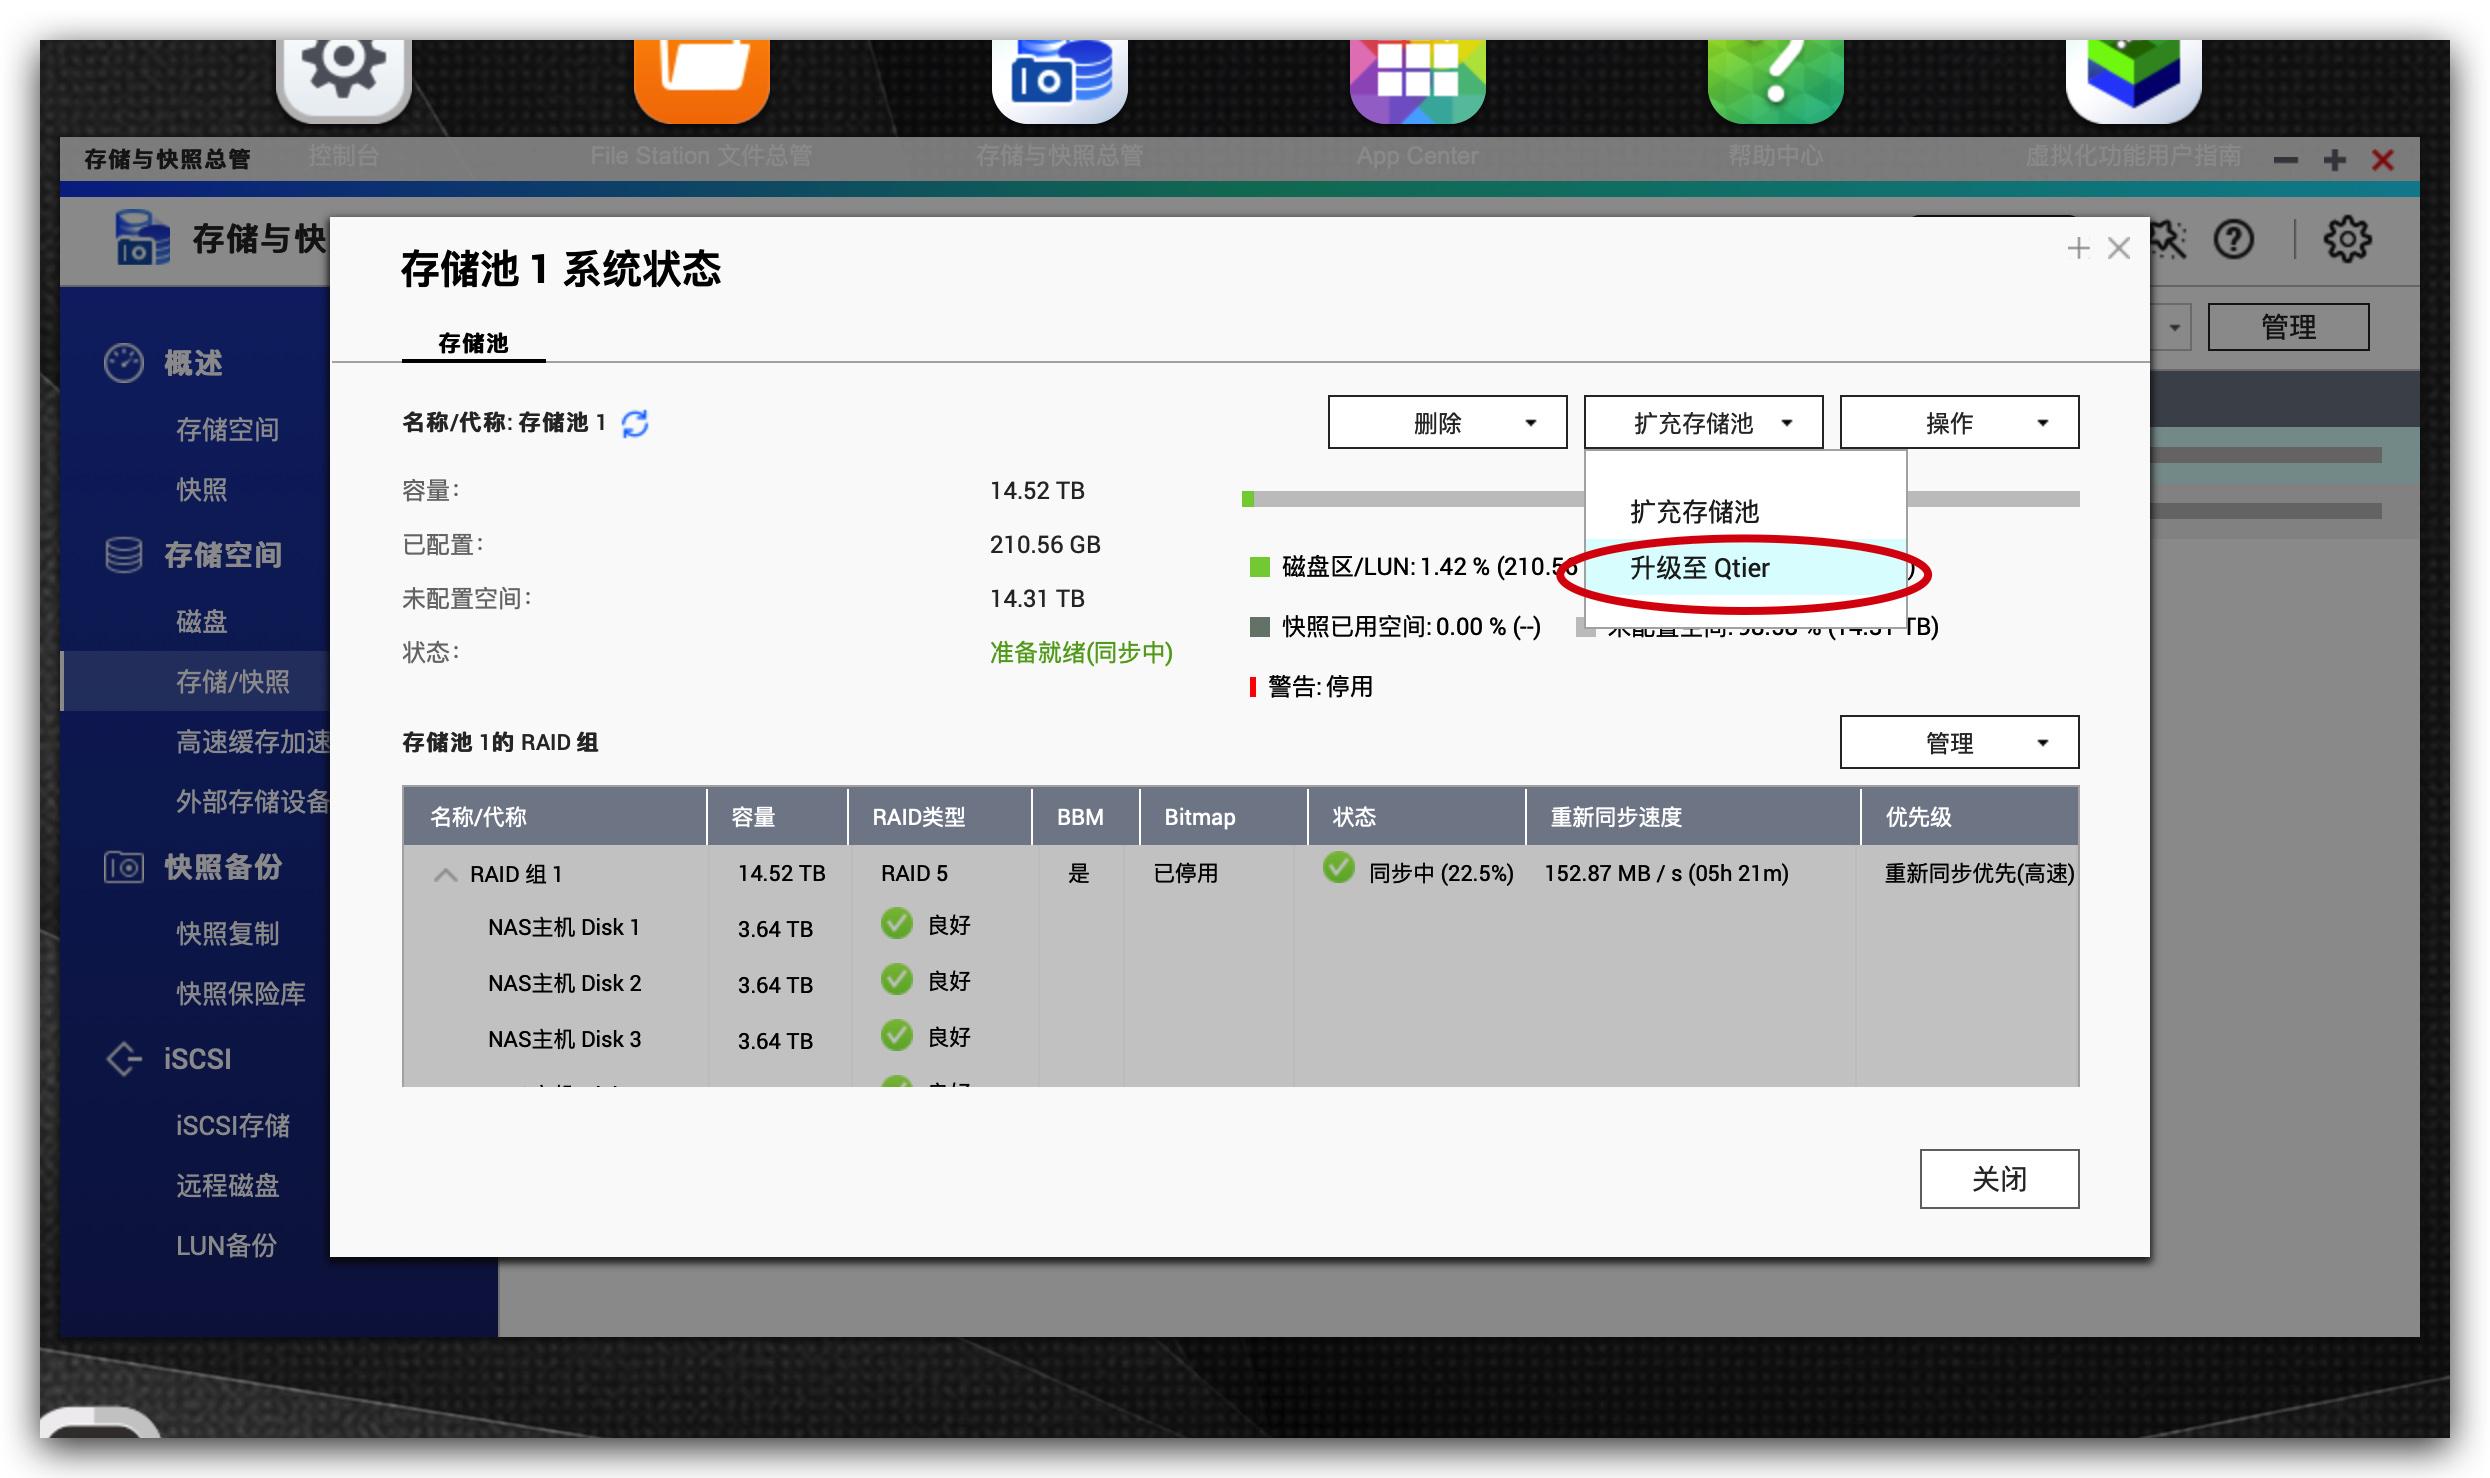The width and height of the screenshot is (2490, 1478).
Task: Expand the dialog with the plus icon
Action: pyautogui.click(x=2078, y=248)
